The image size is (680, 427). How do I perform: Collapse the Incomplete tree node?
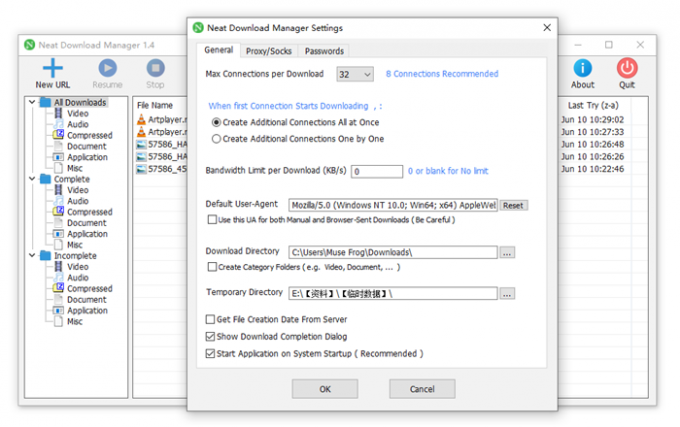click(x=32, y=256)
